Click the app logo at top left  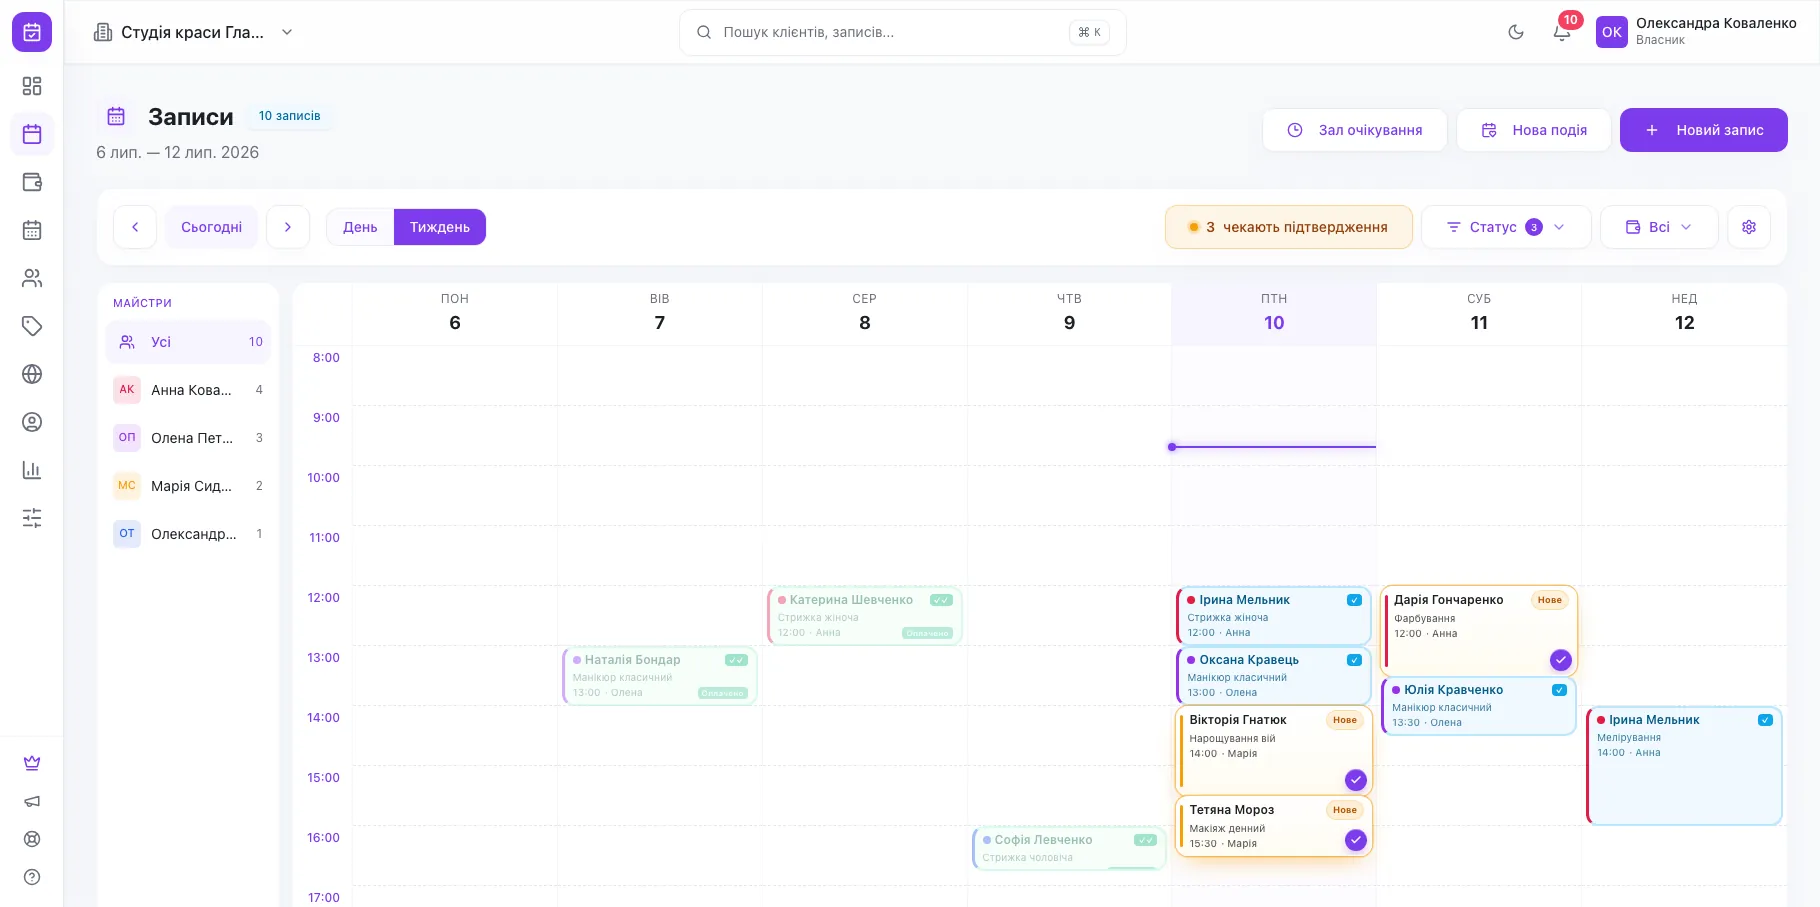32,32
